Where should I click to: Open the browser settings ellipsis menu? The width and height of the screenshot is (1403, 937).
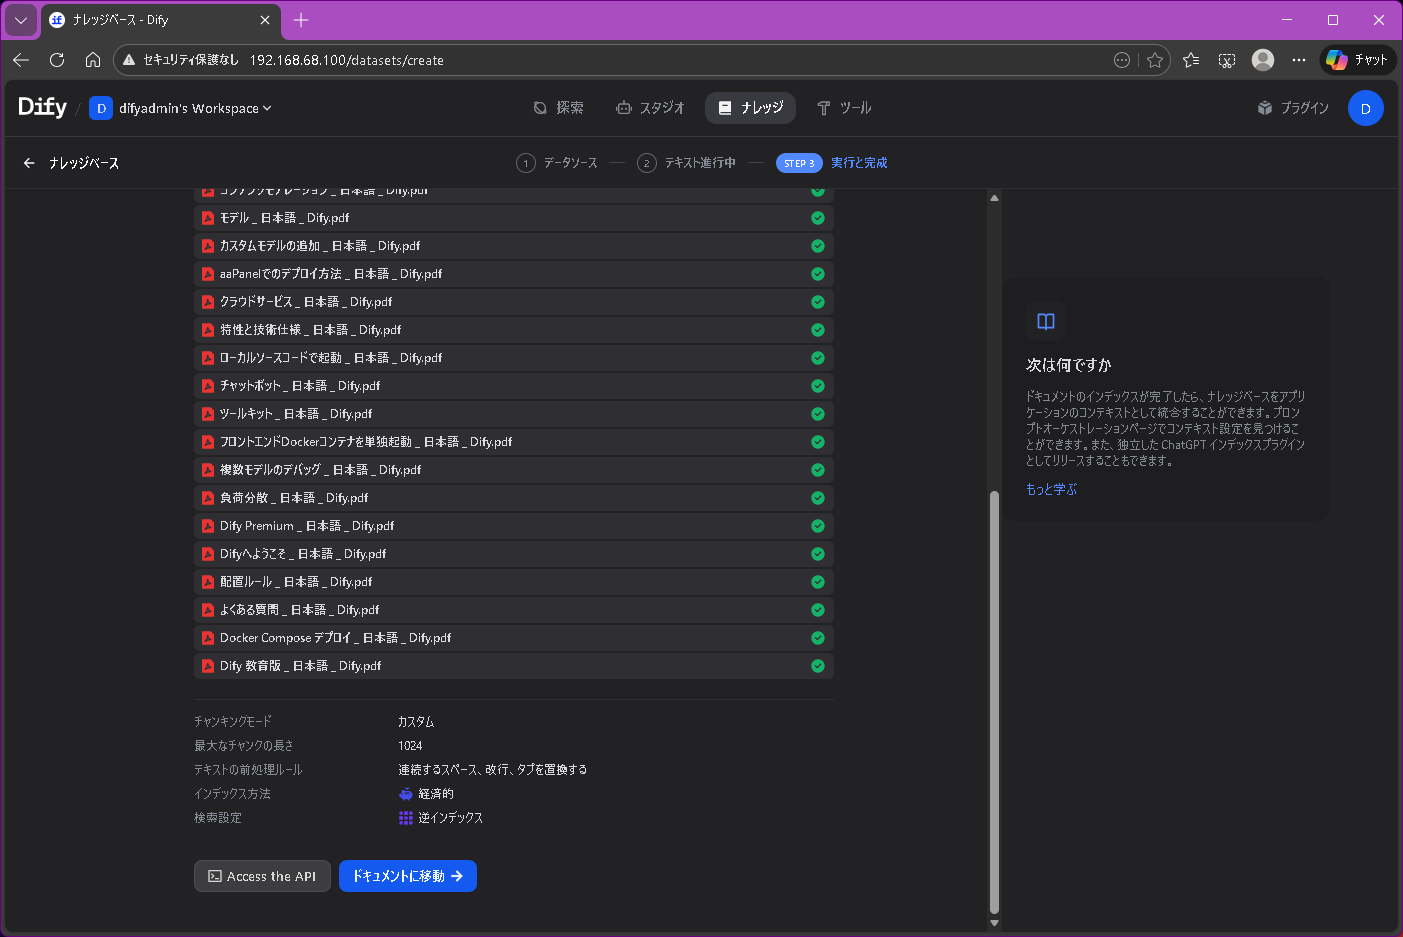(1299, 60)
